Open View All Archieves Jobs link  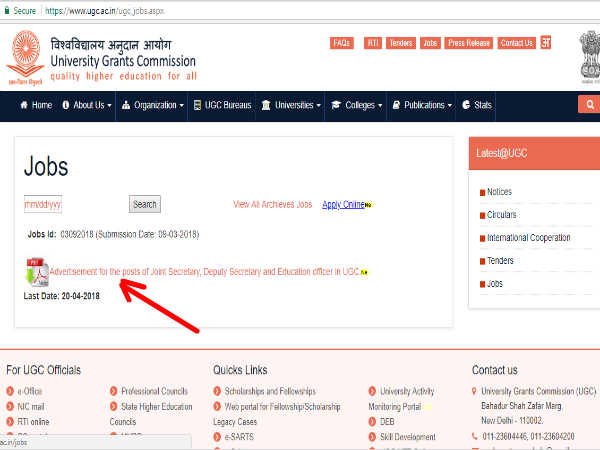pyautogui.click(x=272, y=204)
